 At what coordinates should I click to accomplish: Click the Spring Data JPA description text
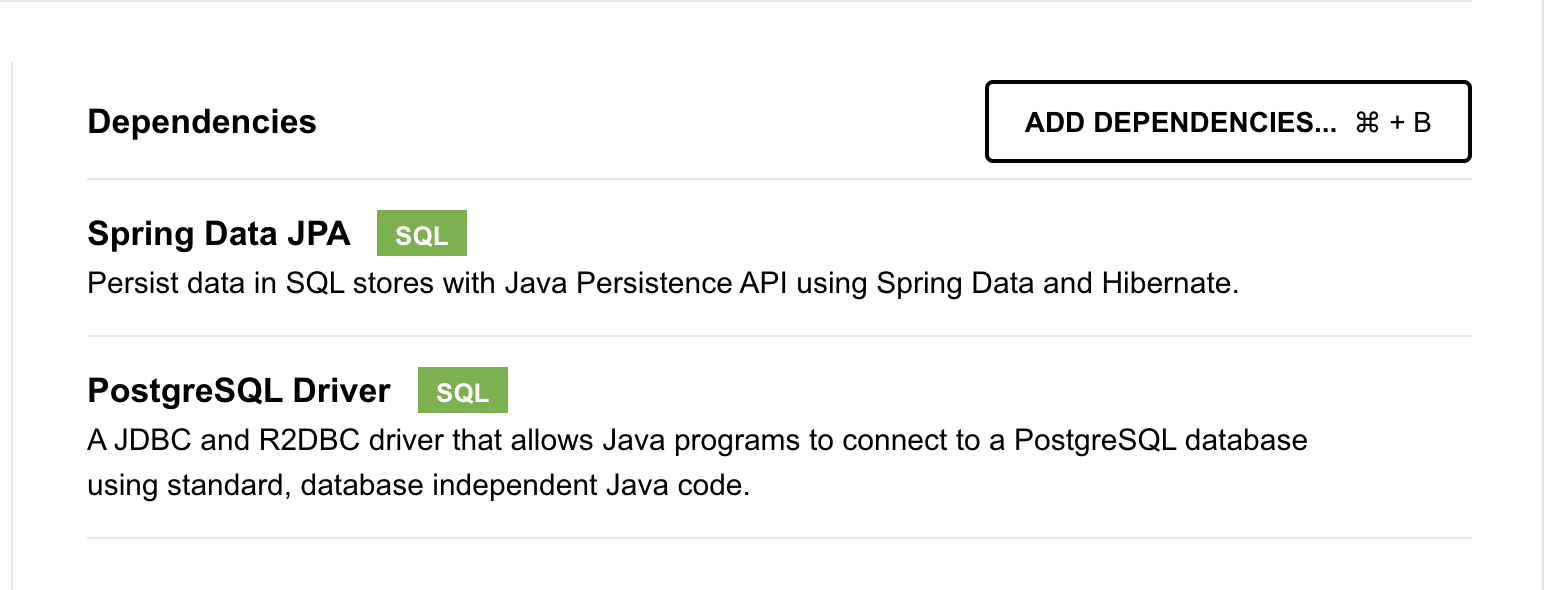point(663,283)
